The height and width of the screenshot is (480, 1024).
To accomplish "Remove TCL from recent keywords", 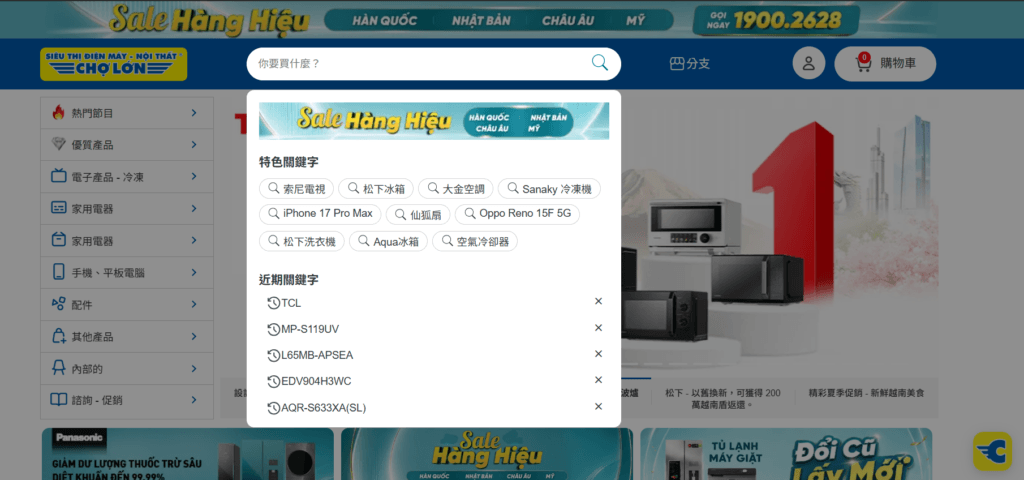I will point(598,301).
